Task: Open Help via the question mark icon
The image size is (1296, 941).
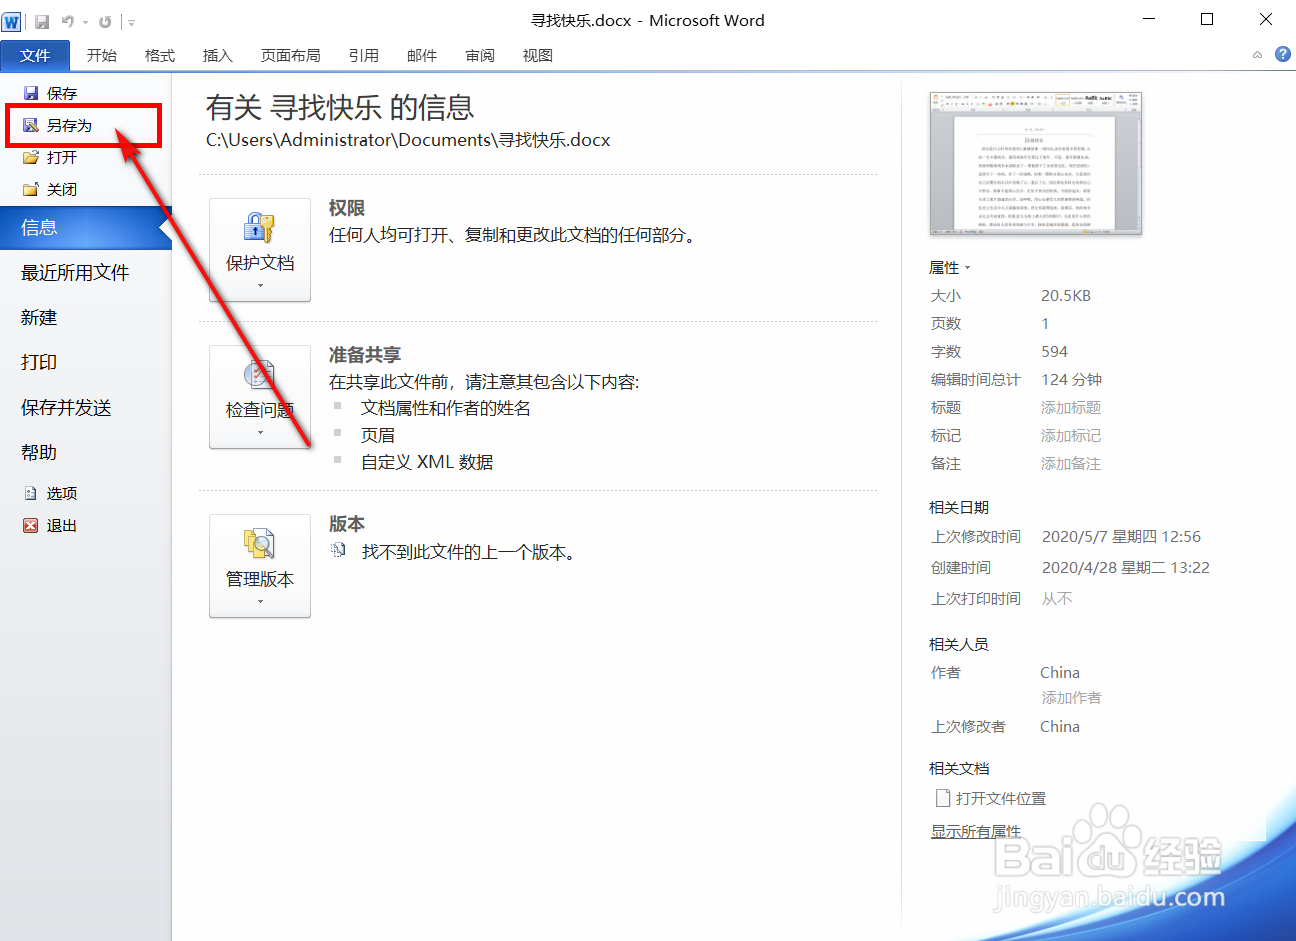Action: point(1283,54)
